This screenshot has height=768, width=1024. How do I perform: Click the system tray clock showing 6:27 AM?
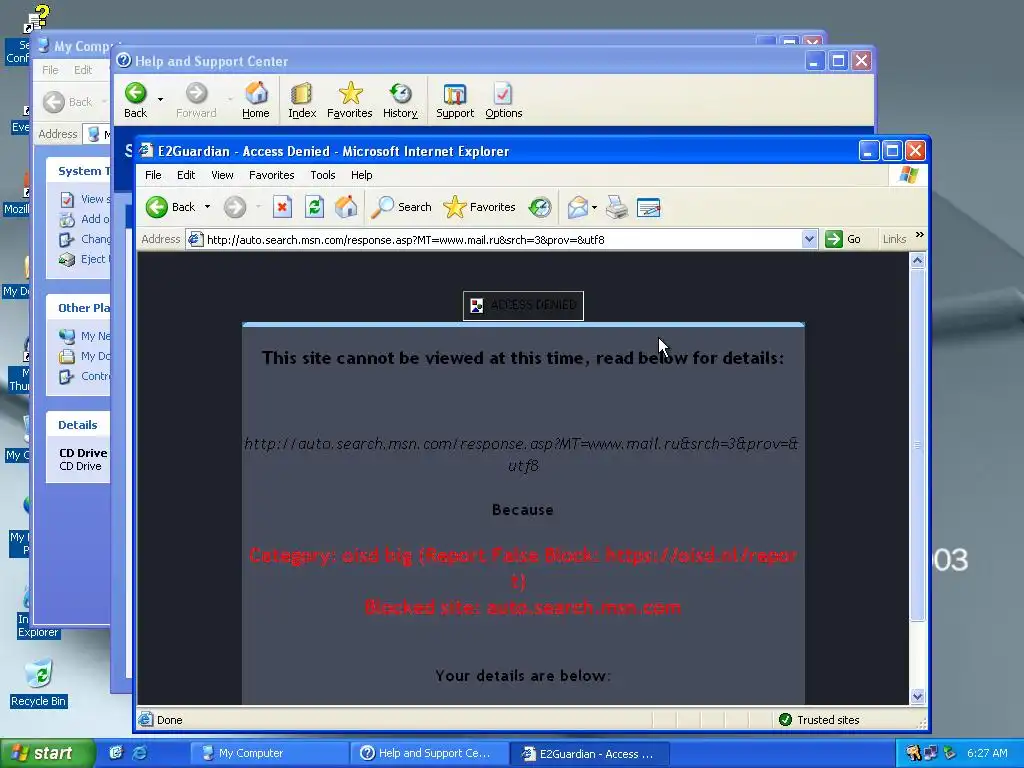[987, 753]
